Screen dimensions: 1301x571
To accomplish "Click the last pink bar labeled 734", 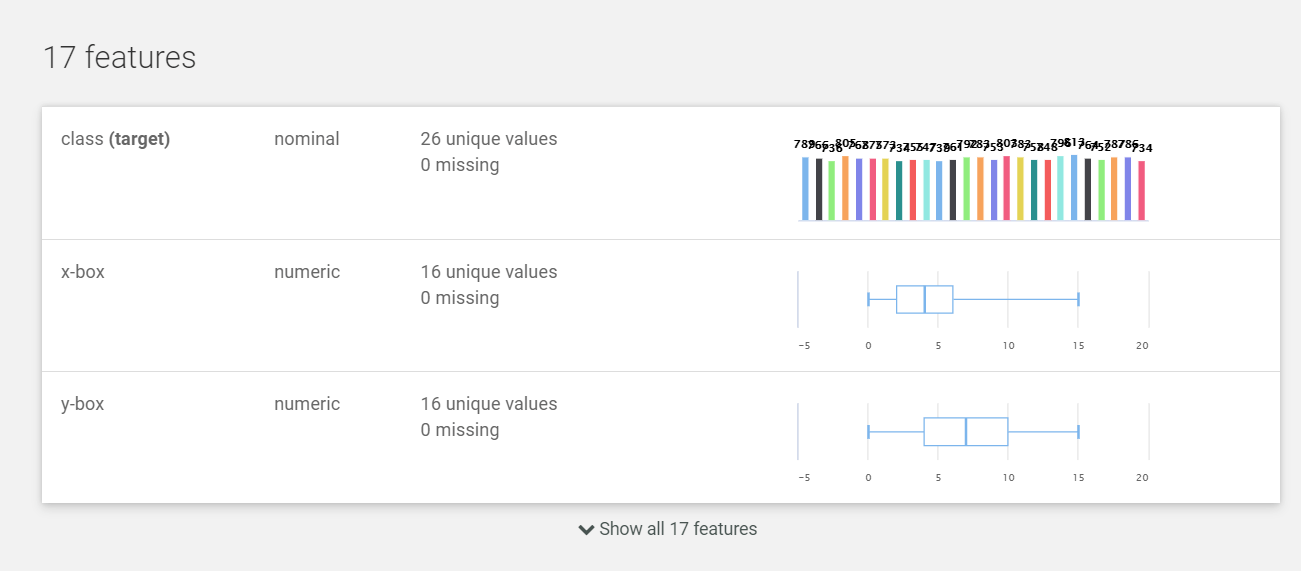I will tap(1142, 190).
